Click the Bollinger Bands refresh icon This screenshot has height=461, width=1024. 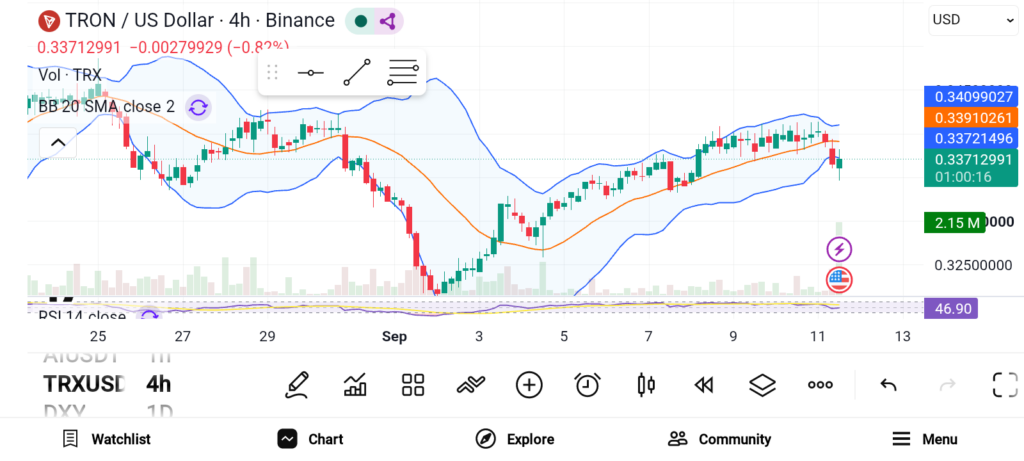[198, 107]
